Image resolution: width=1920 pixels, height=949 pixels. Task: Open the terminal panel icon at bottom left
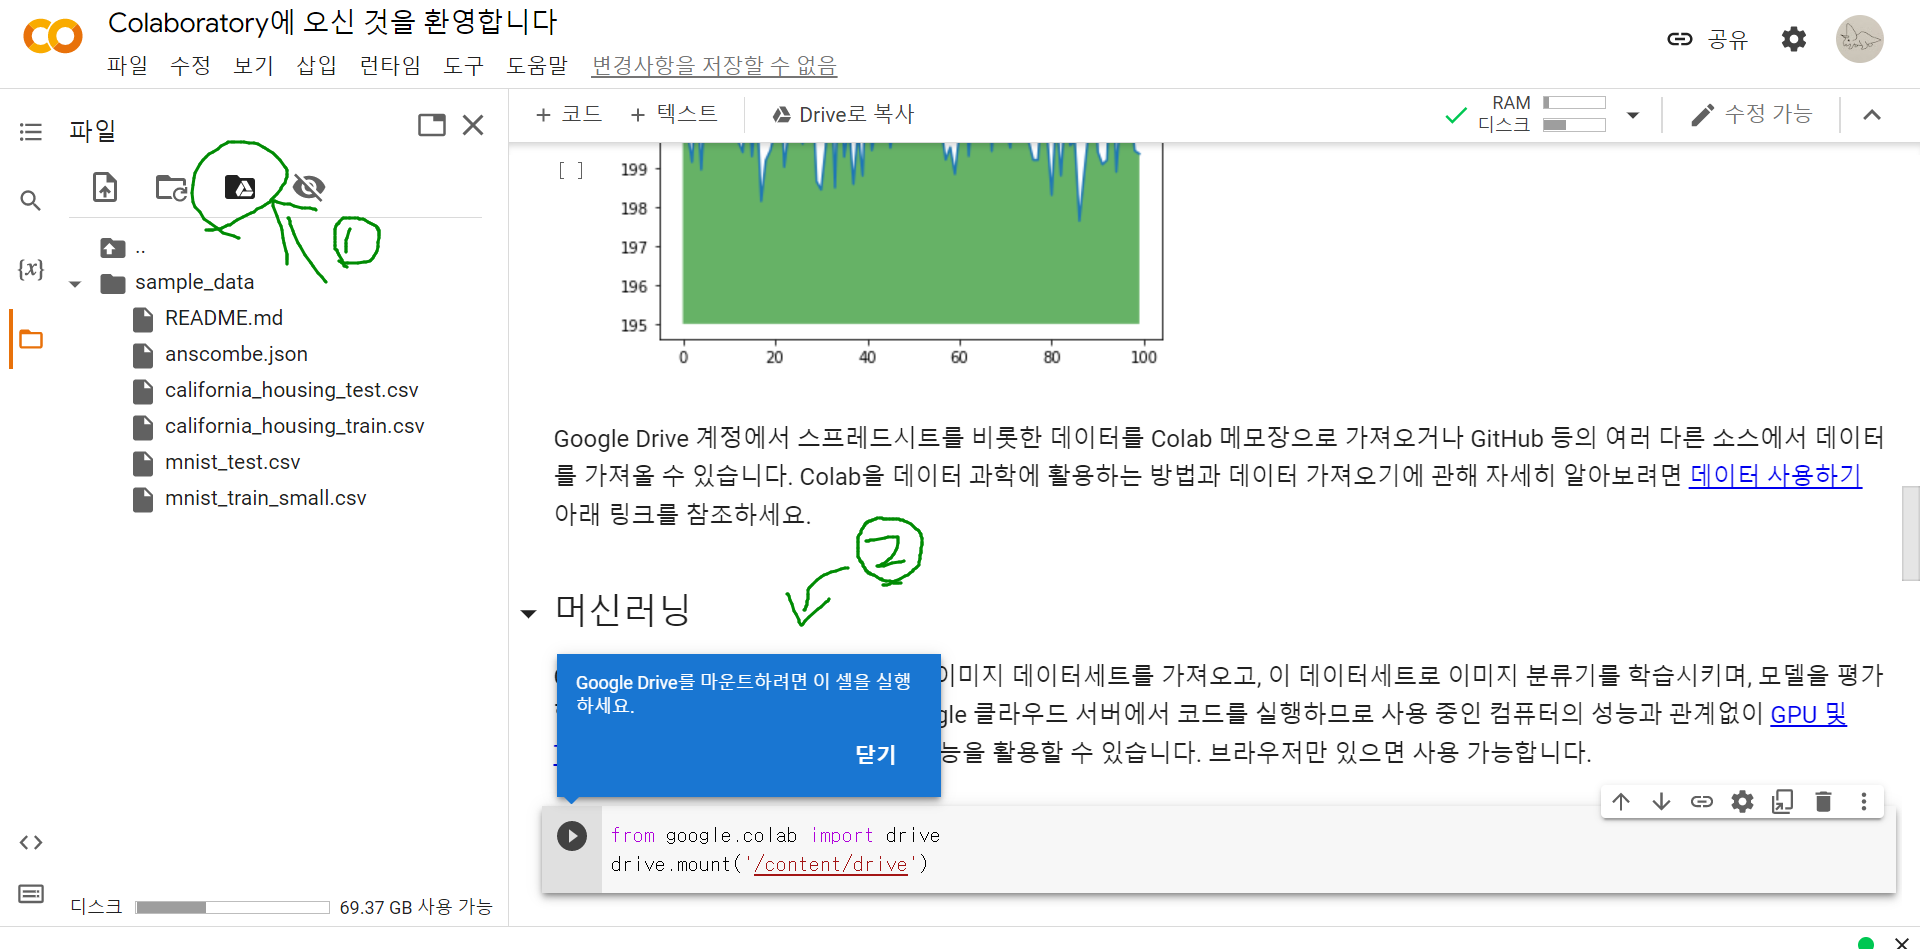(31, 893)
